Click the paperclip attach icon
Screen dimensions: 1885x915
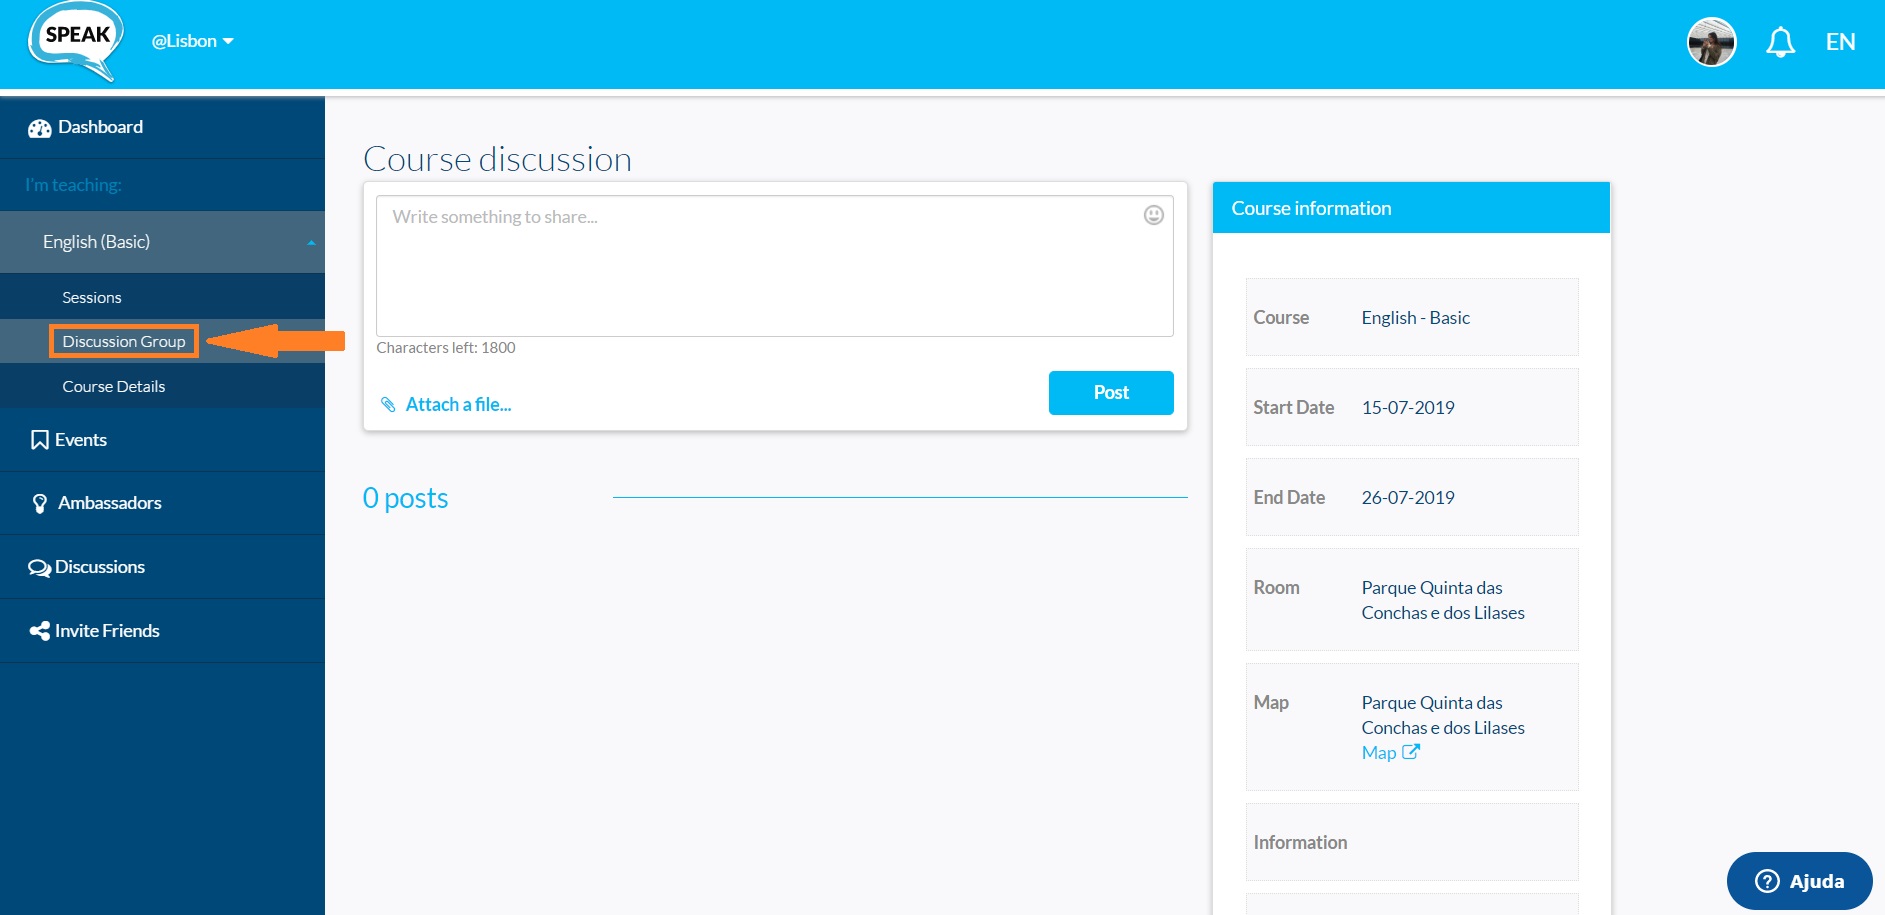click(x=388, y=405)
